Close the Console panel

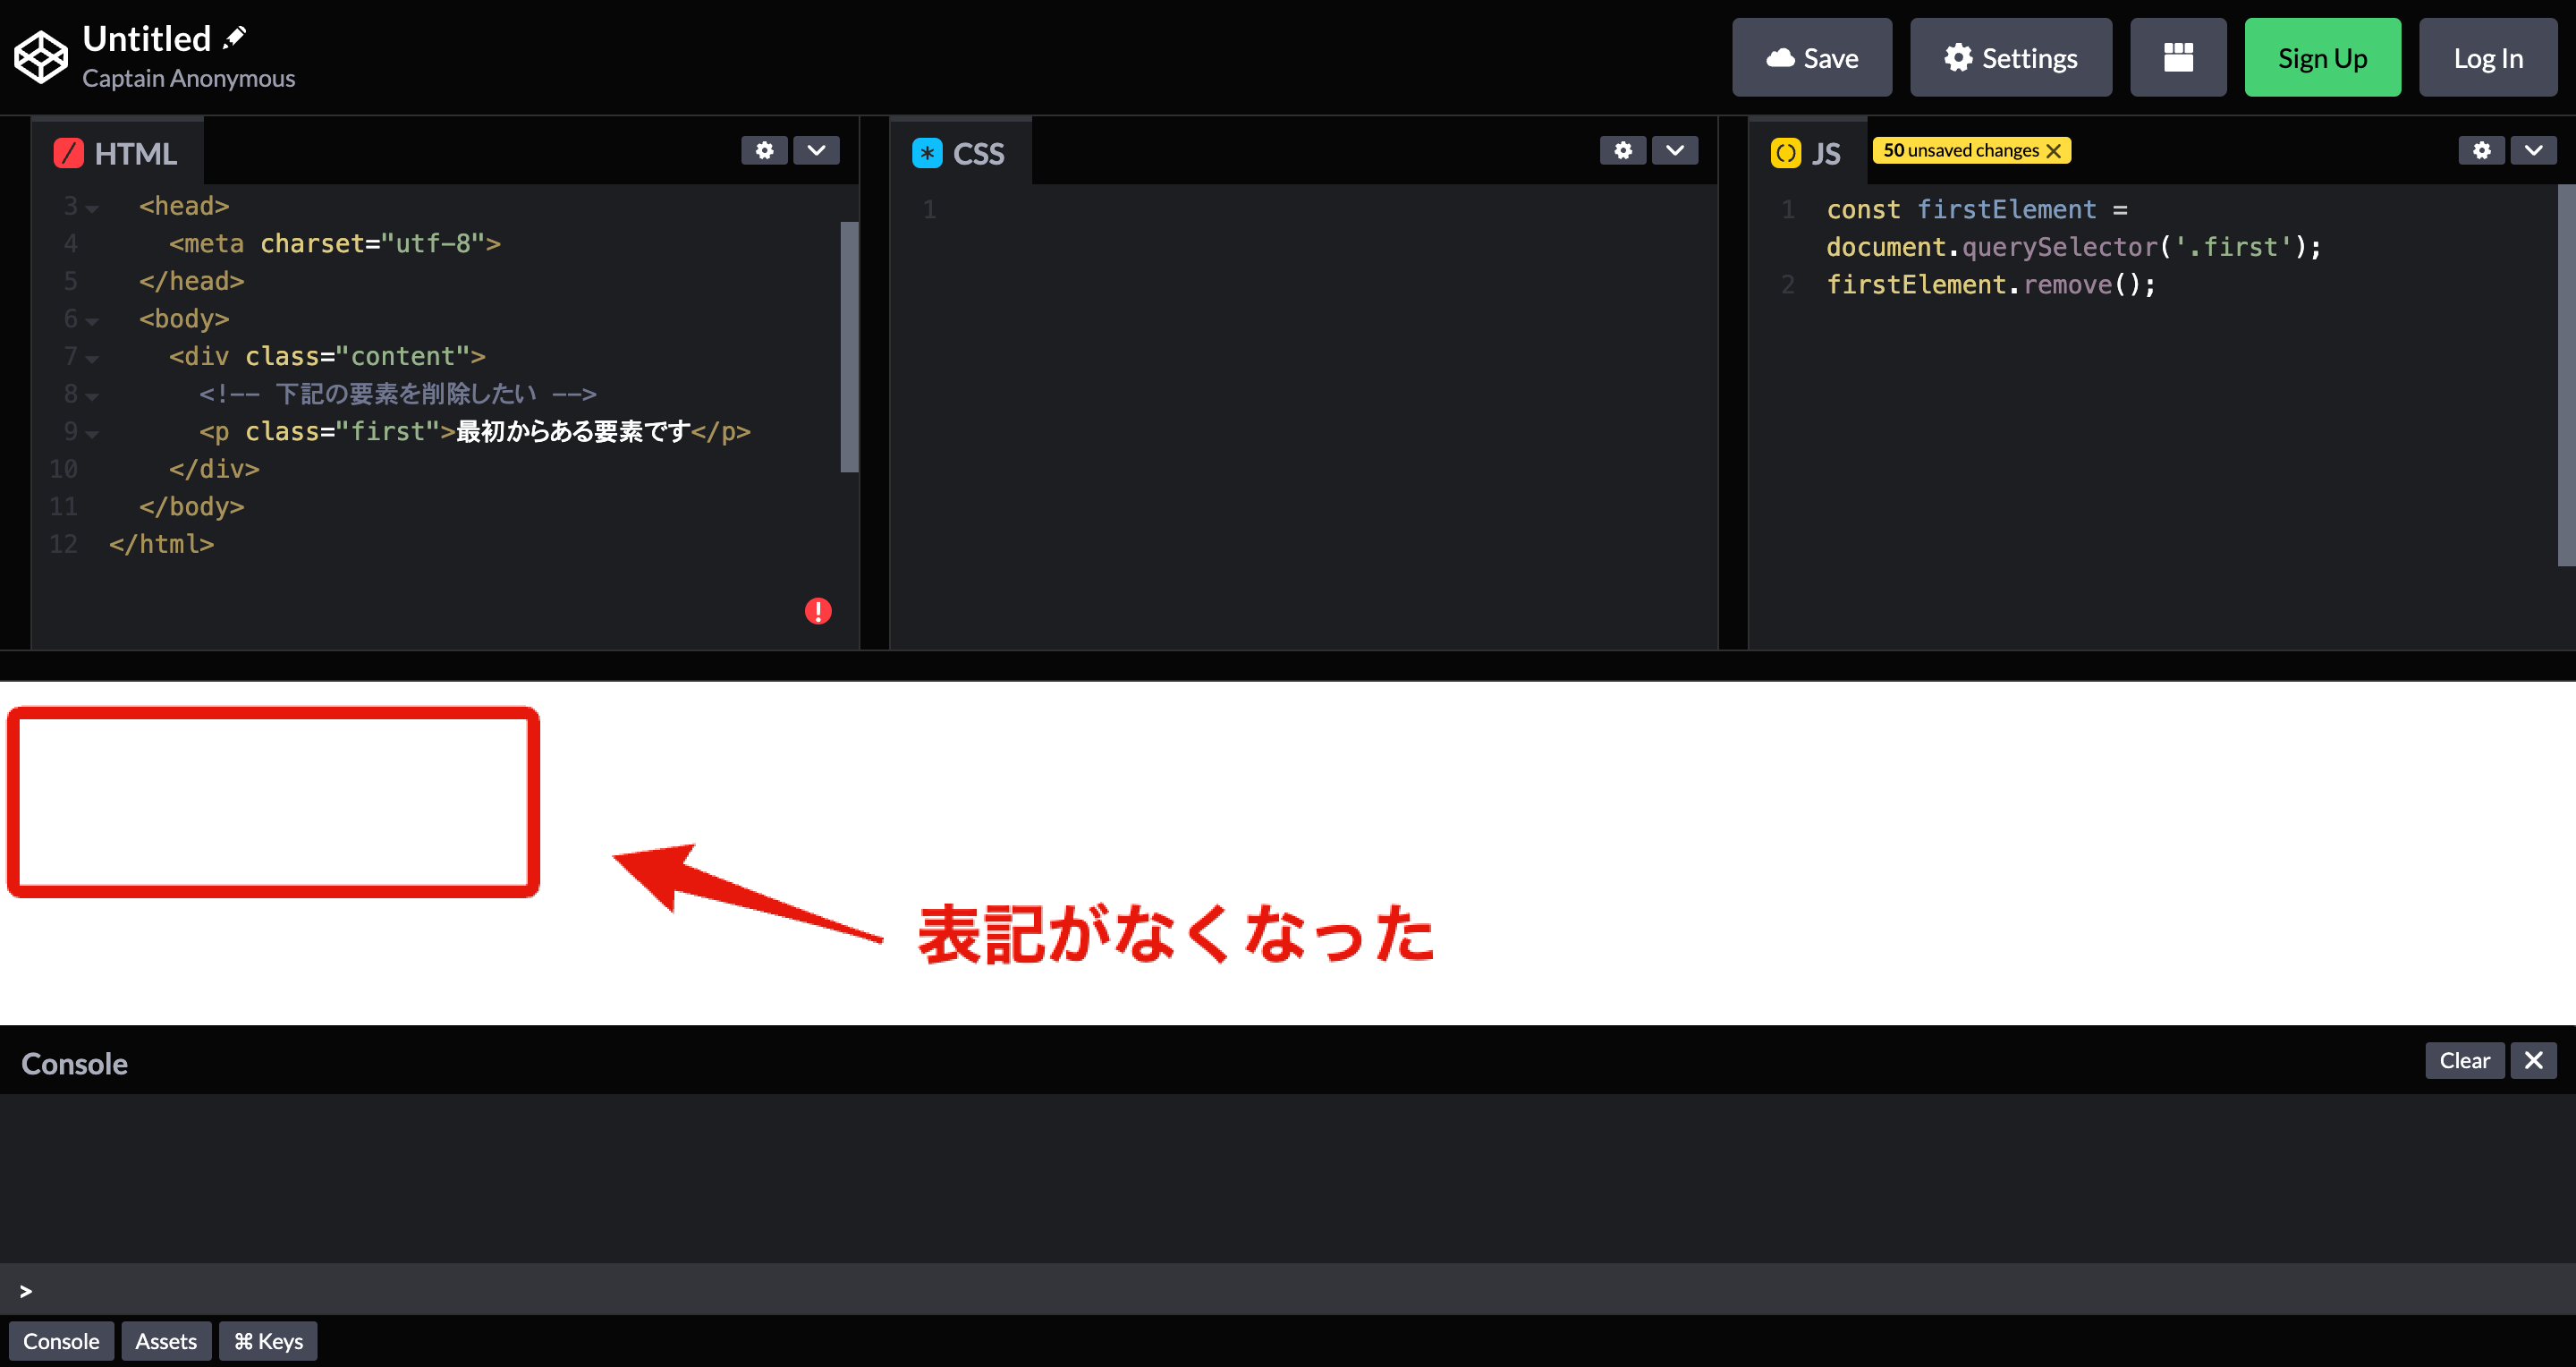pos(2533,1060)
